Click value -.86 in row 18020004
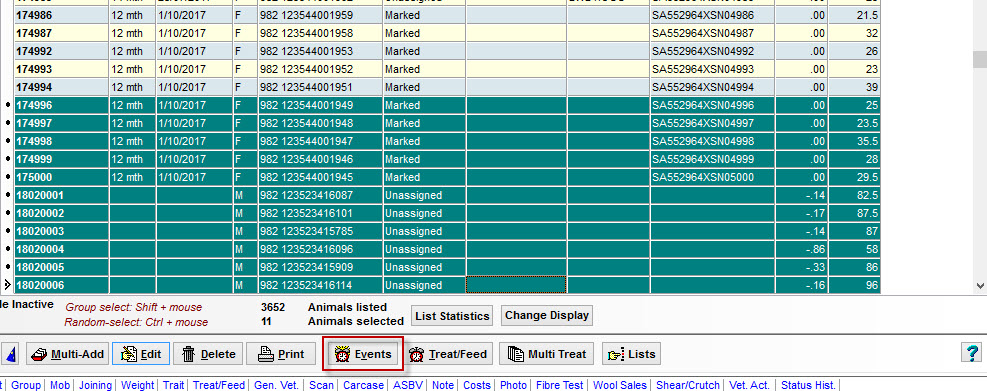The width and height of the screenshot is (987, 391). click(801, 249)
